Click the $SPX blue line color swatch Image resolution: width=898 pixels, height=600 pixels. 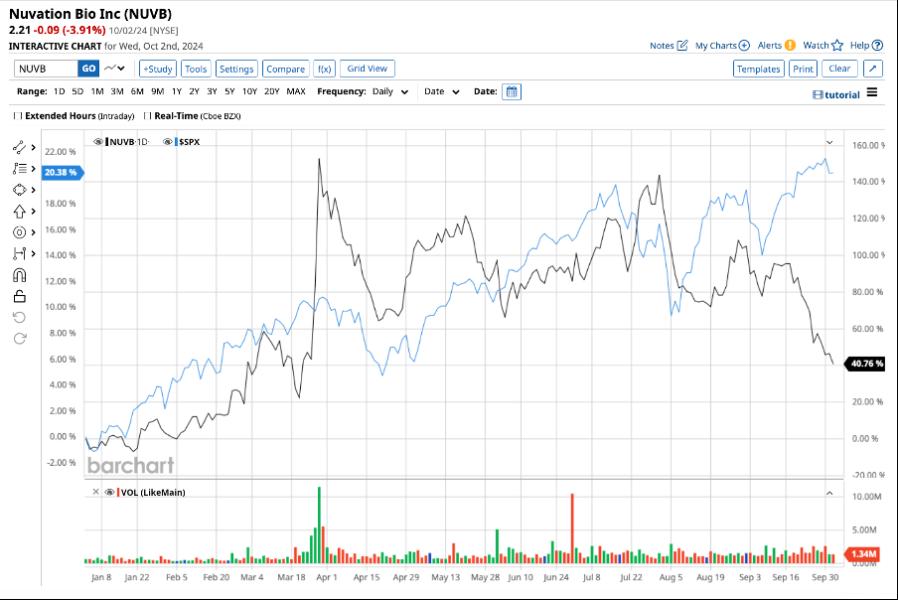[176, 141]
